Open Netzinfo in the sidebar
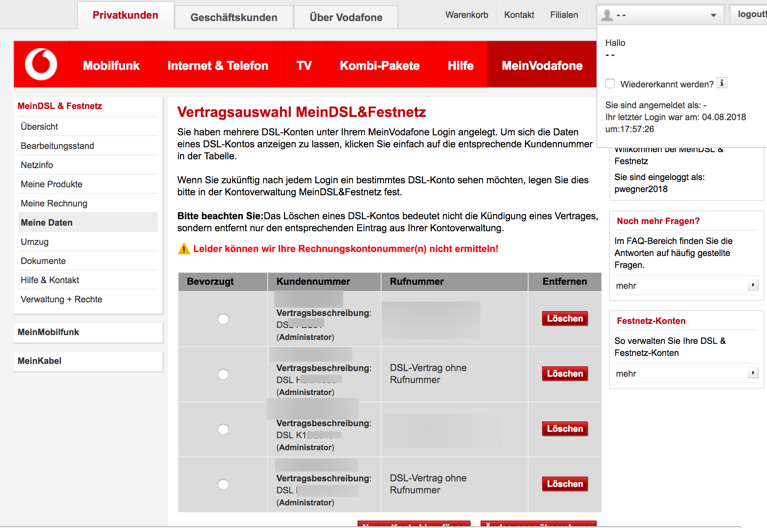The height and width of the screenshot is (528, 767). pyautogui.click(x=37, y=165)
